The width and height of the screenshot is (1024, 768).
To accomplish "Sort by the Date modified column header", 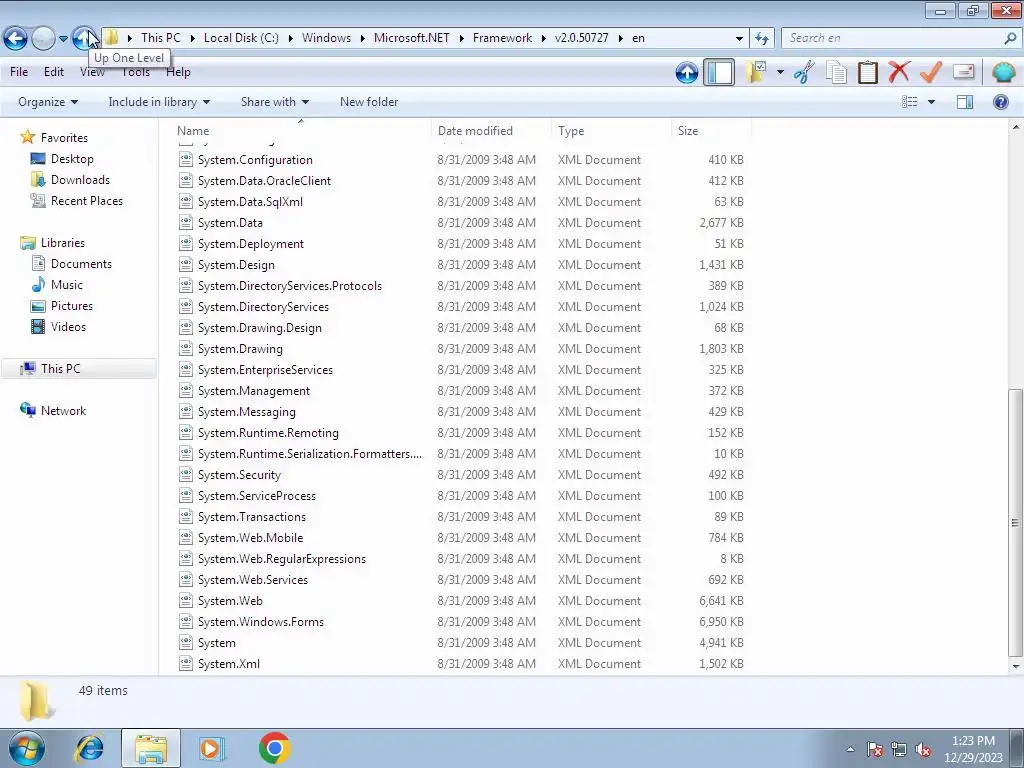I will 491,131.
